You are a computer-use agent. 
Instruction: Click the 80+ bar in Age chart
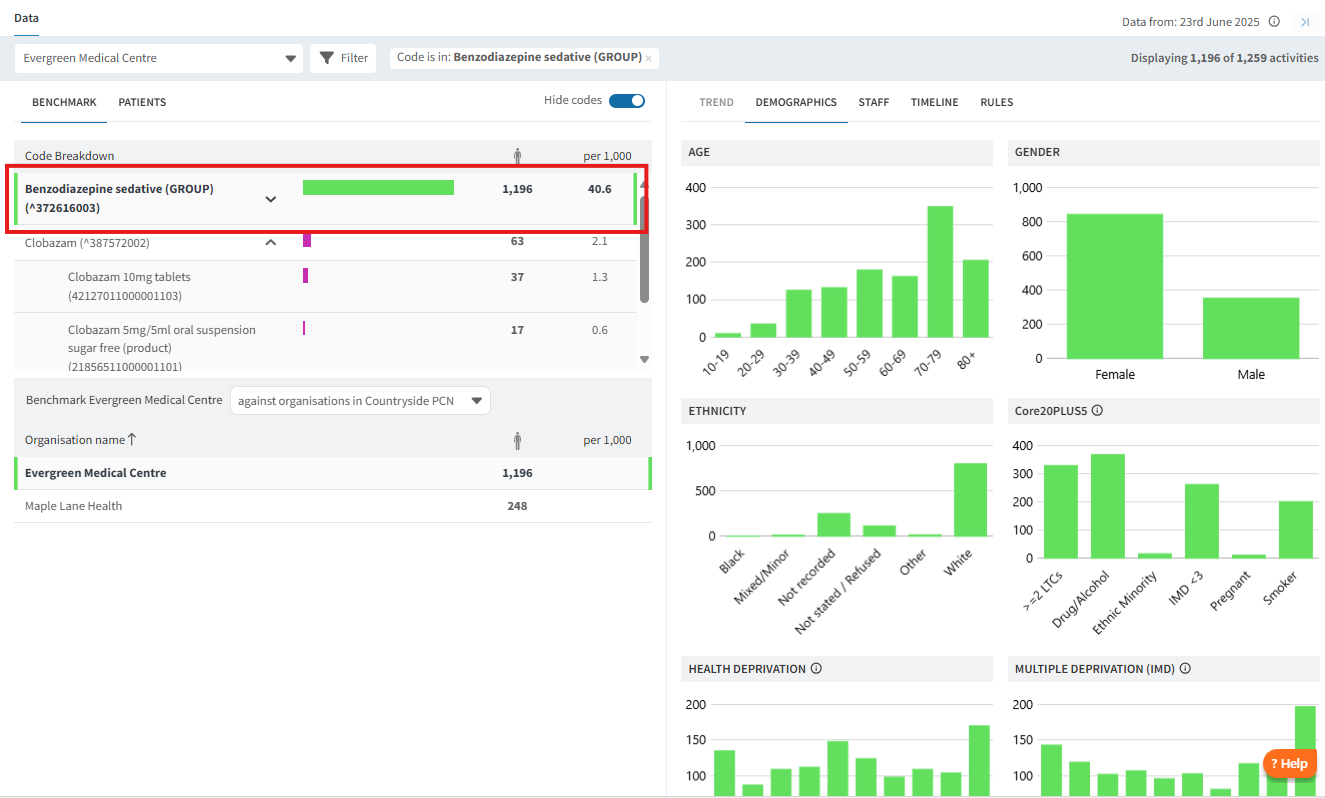tap(975, 299)
